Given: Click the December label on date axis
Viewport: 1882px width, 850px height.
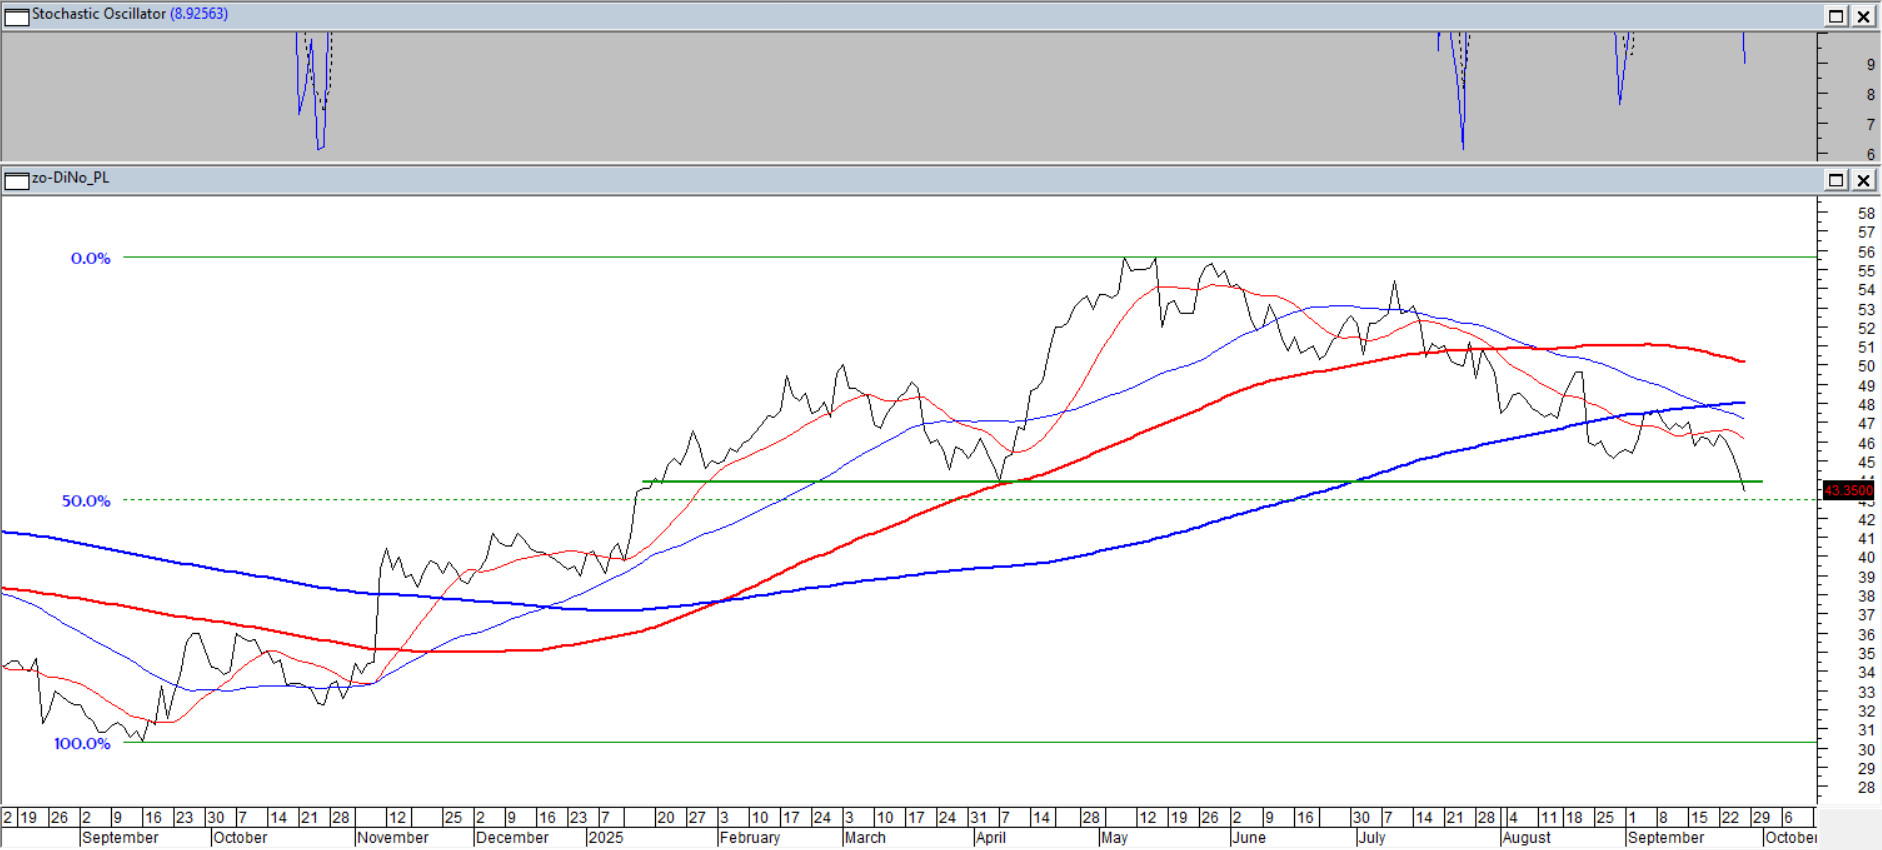Looking at the screenshot, I should tap(512, 838).
